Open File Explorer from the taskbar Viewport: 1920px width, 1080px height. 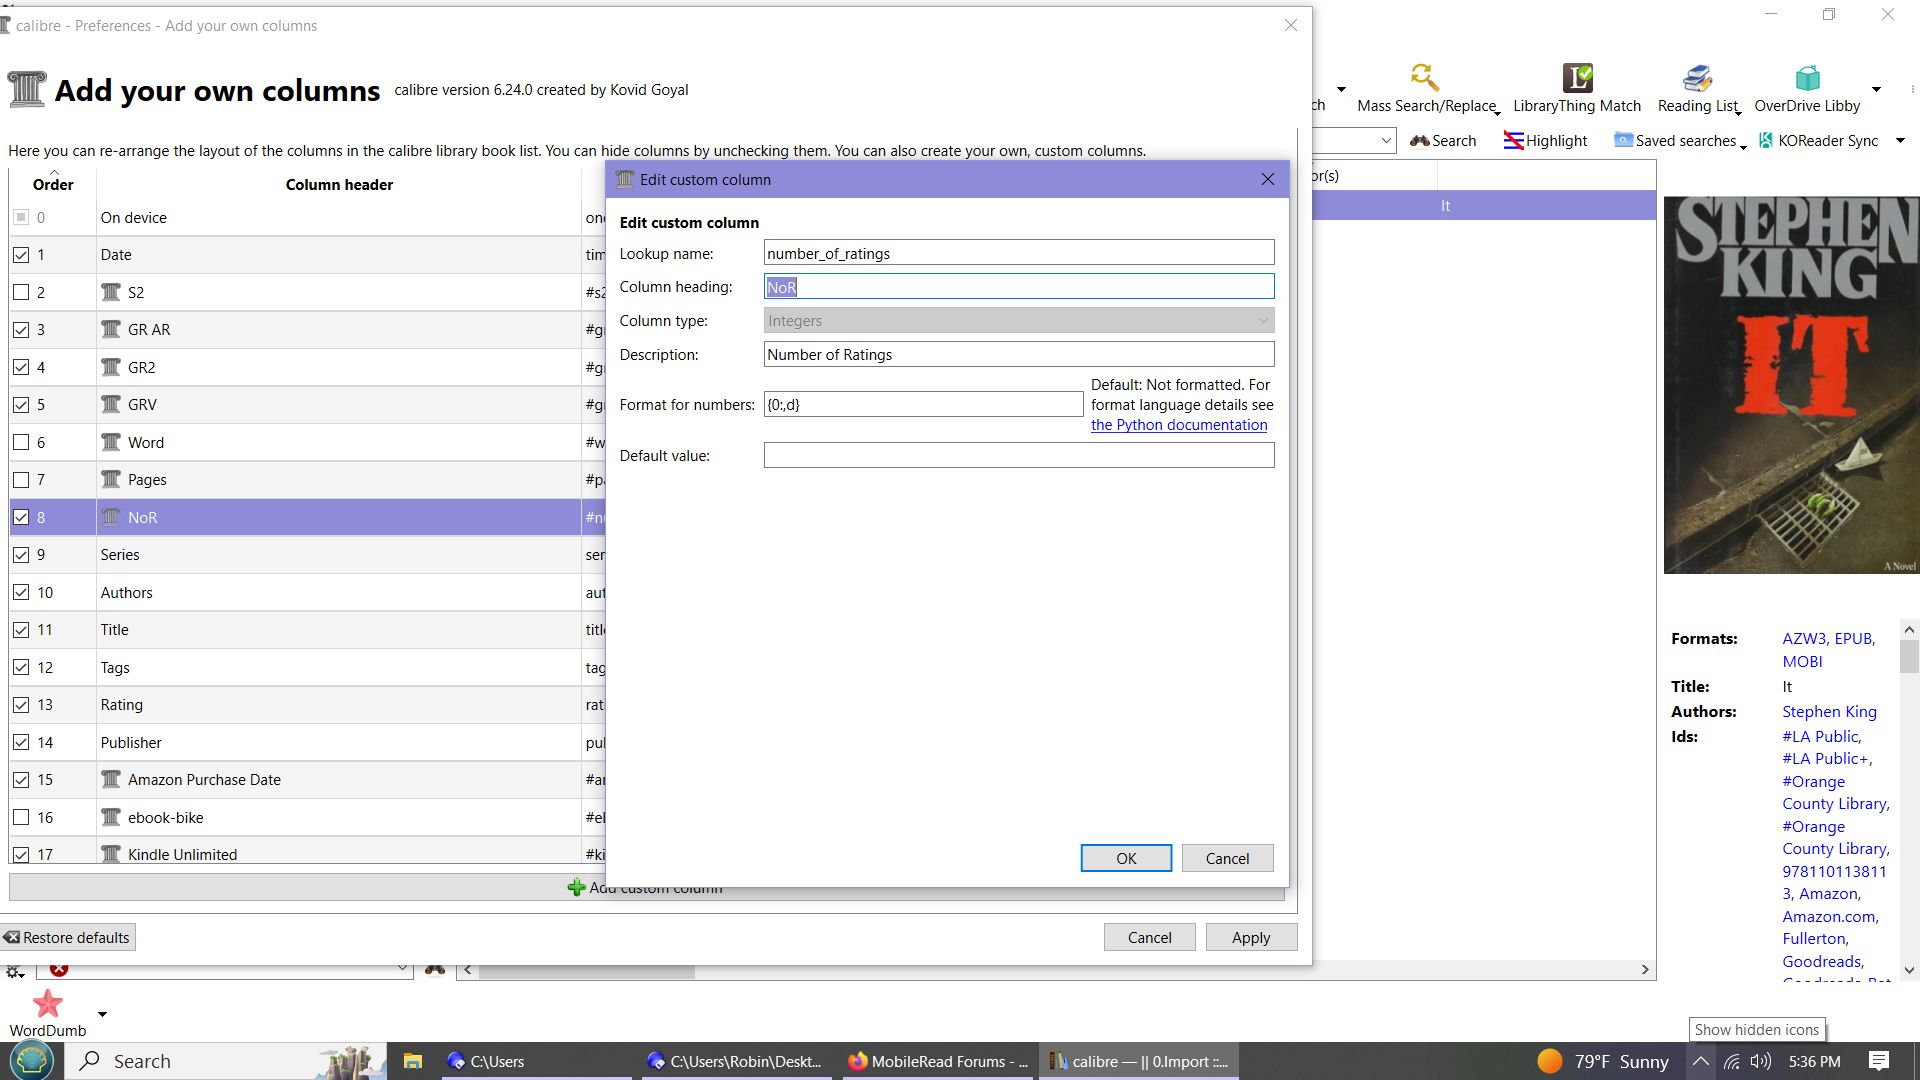point(413,1061)
